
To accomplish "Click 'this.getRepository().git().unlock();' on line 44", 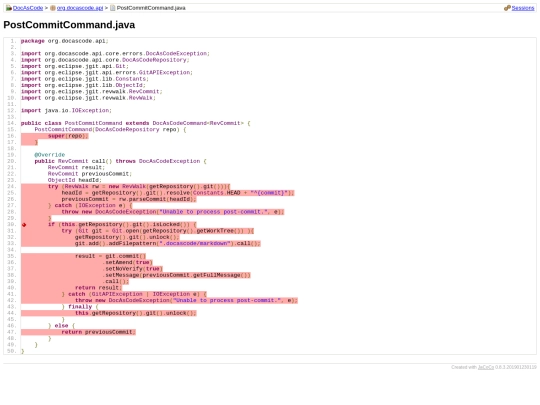I will point(136,313).
